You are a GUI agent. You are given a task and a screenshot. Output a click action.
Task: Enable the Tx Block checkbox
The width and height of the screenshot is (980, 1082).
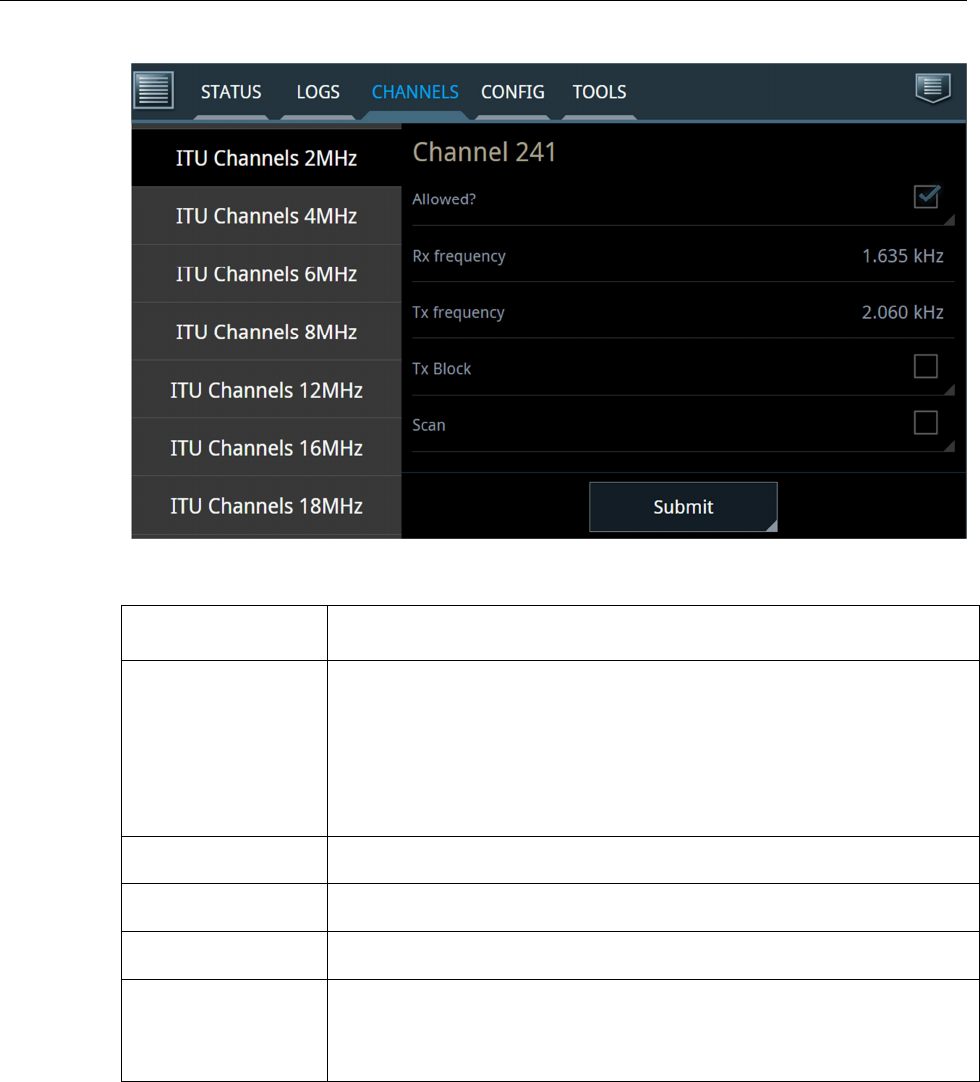pyautogui.click(x=925, y=366)
